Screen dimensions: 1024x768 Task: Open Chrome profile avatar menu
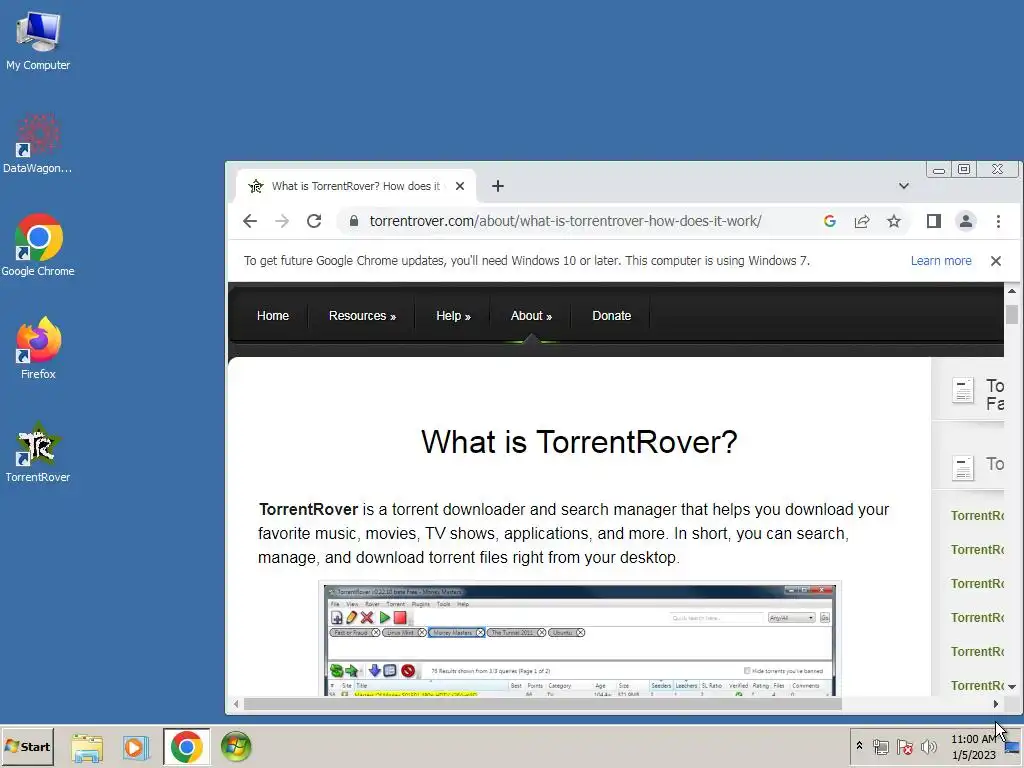tap(966, 221)
